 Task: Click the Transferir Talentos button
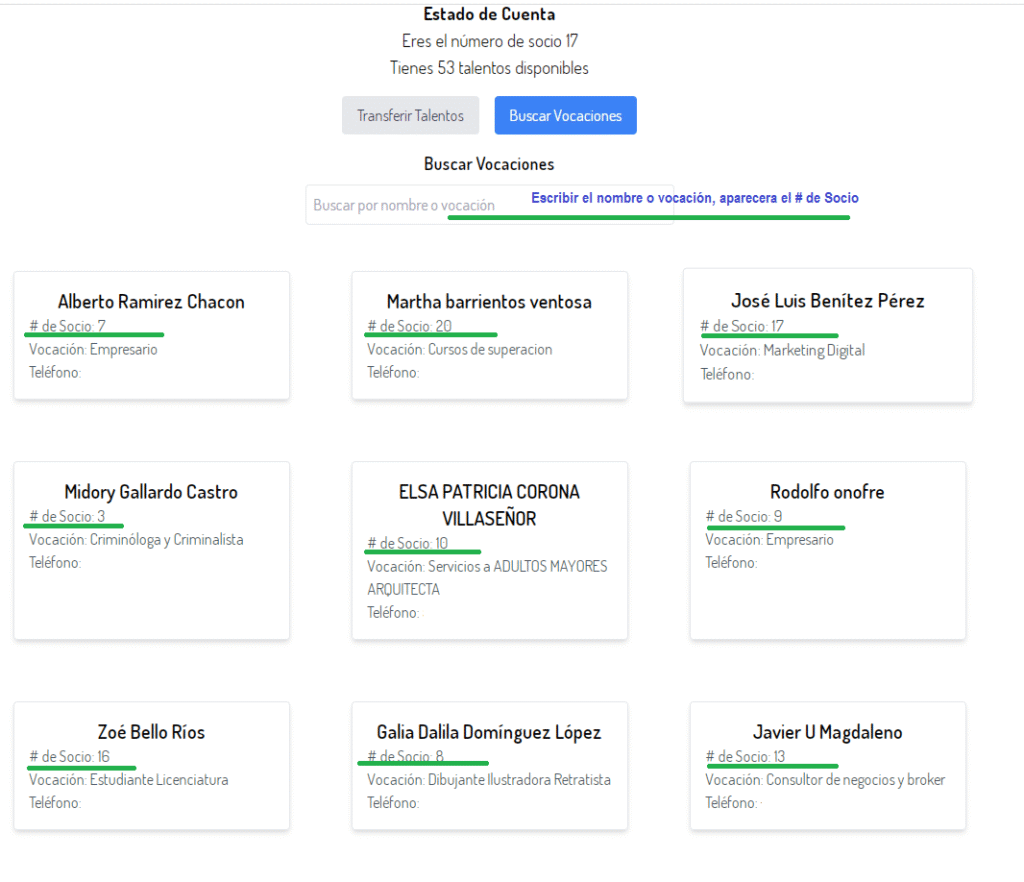click(x=410, y=116)
